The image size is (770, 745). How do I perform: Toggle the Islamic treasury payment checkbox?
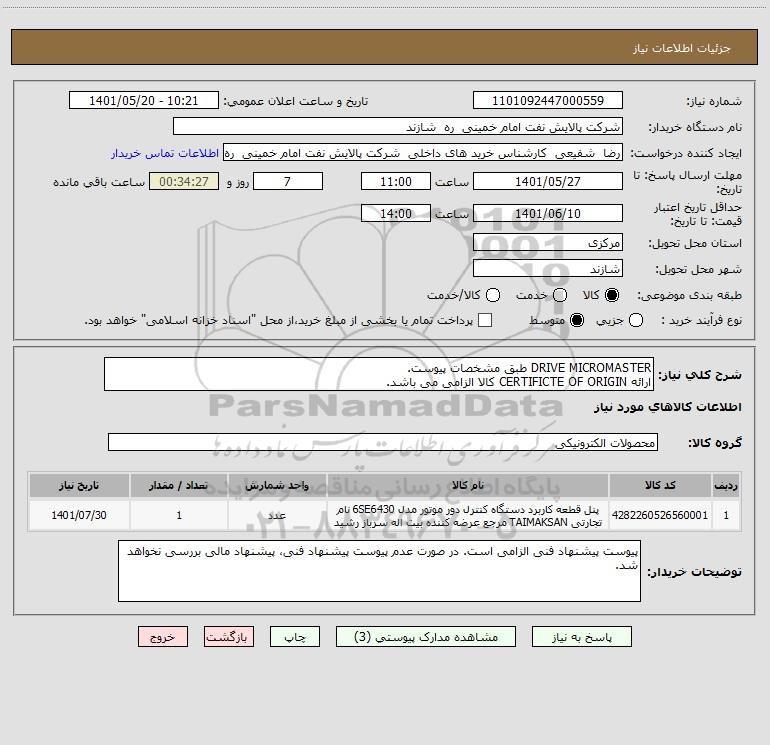485,320
